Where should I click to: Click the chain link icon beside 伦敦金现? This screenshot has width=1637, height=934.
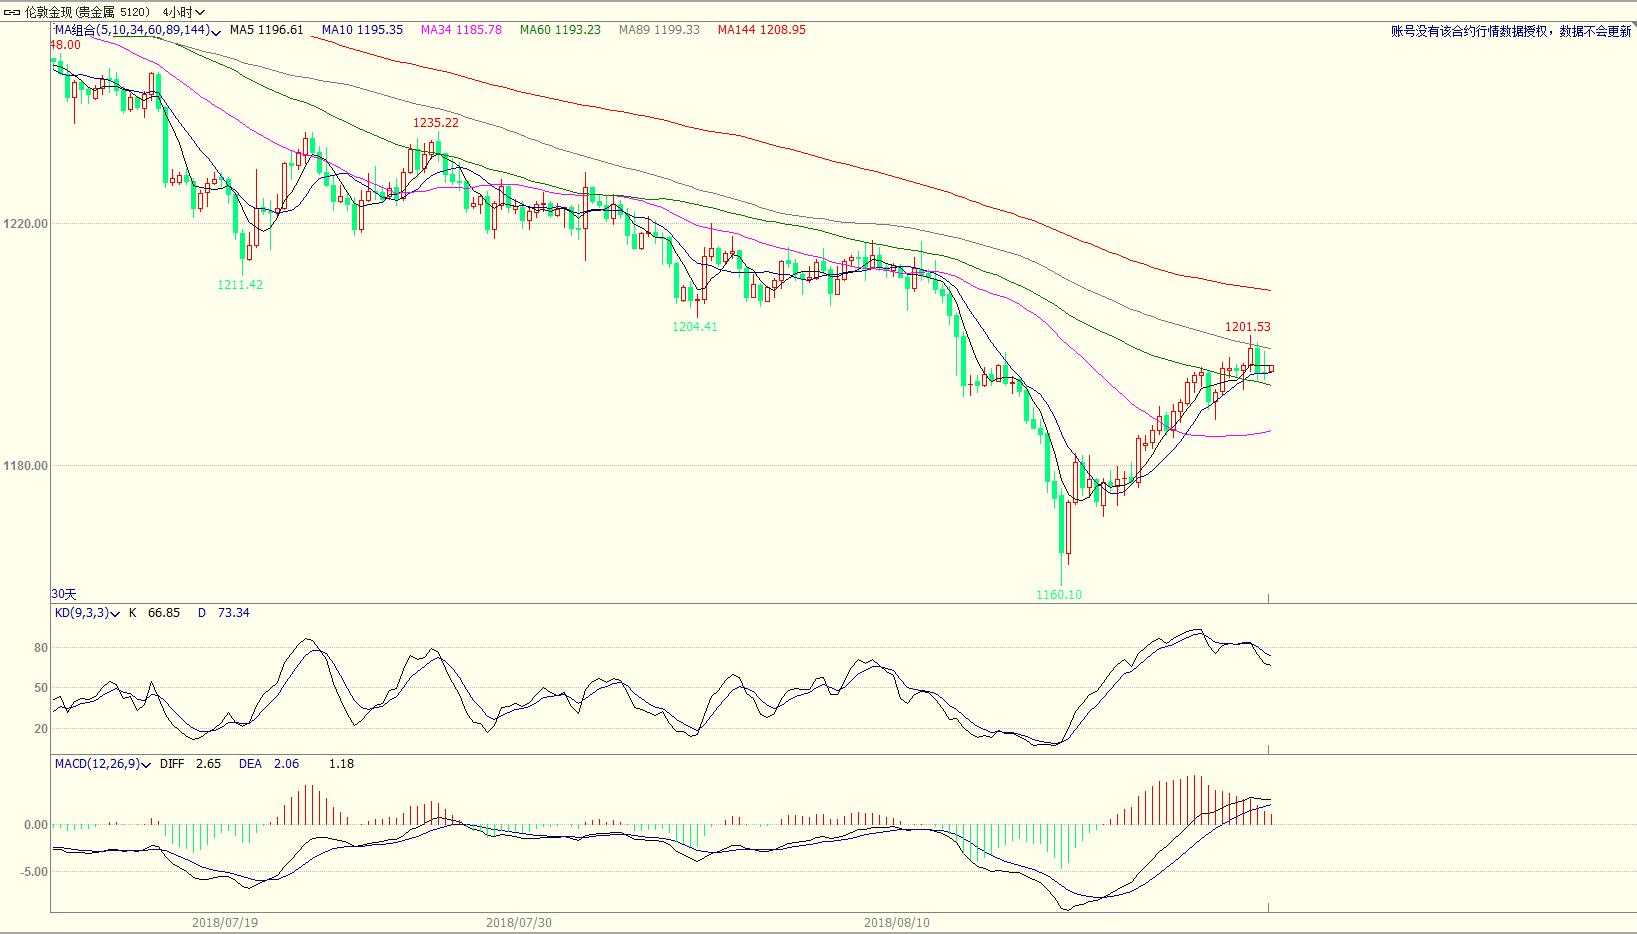(x=13, y=12)
